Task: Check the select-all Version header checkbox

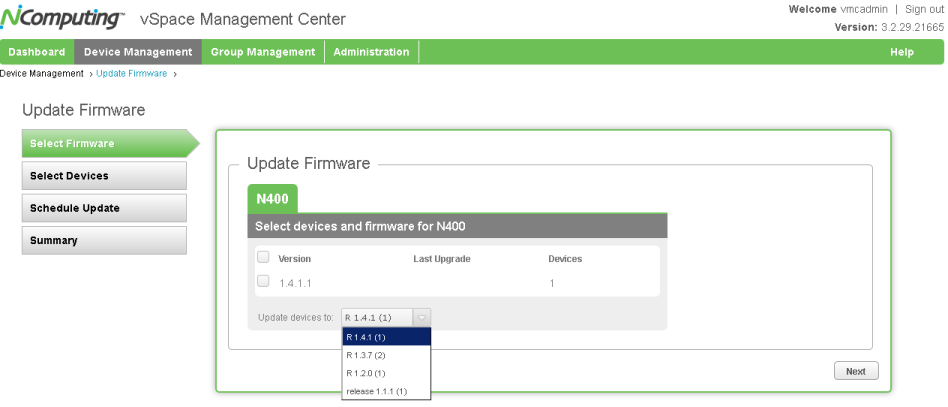Action: 263,257
